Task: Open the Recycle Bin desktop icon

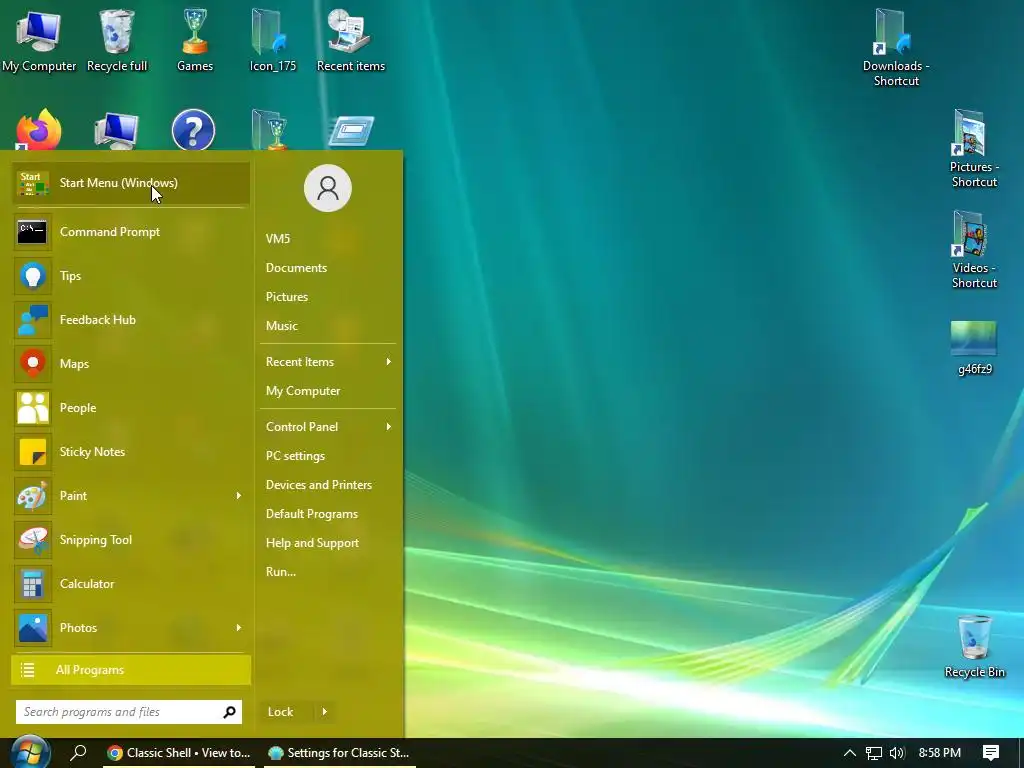Action: tap(974, 647)
